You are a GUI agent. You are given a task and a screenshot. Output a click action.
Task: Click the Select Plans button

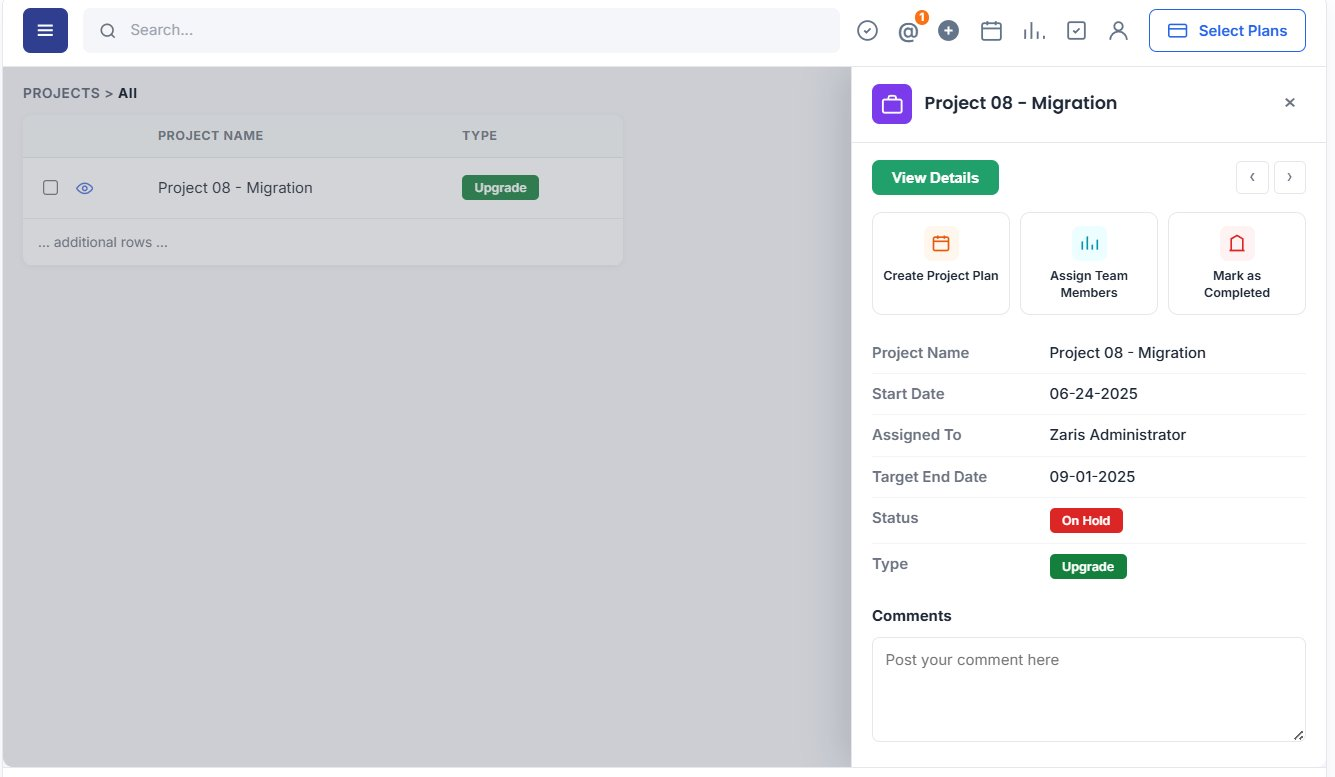click(x=1227, y=31)
